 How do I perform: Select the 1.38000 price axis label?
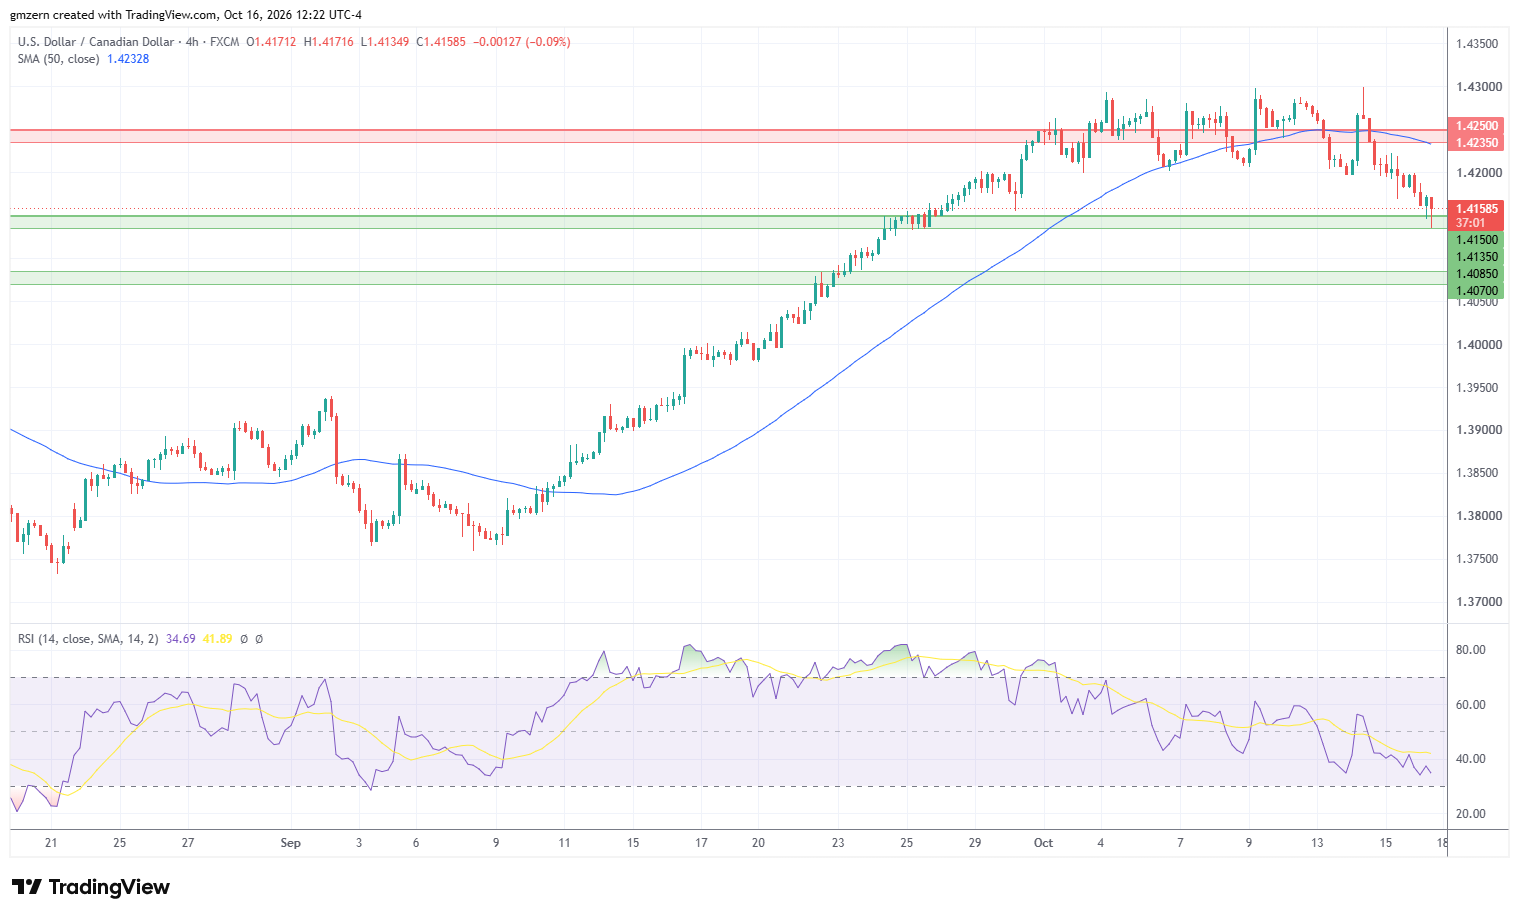[1477, 516]
